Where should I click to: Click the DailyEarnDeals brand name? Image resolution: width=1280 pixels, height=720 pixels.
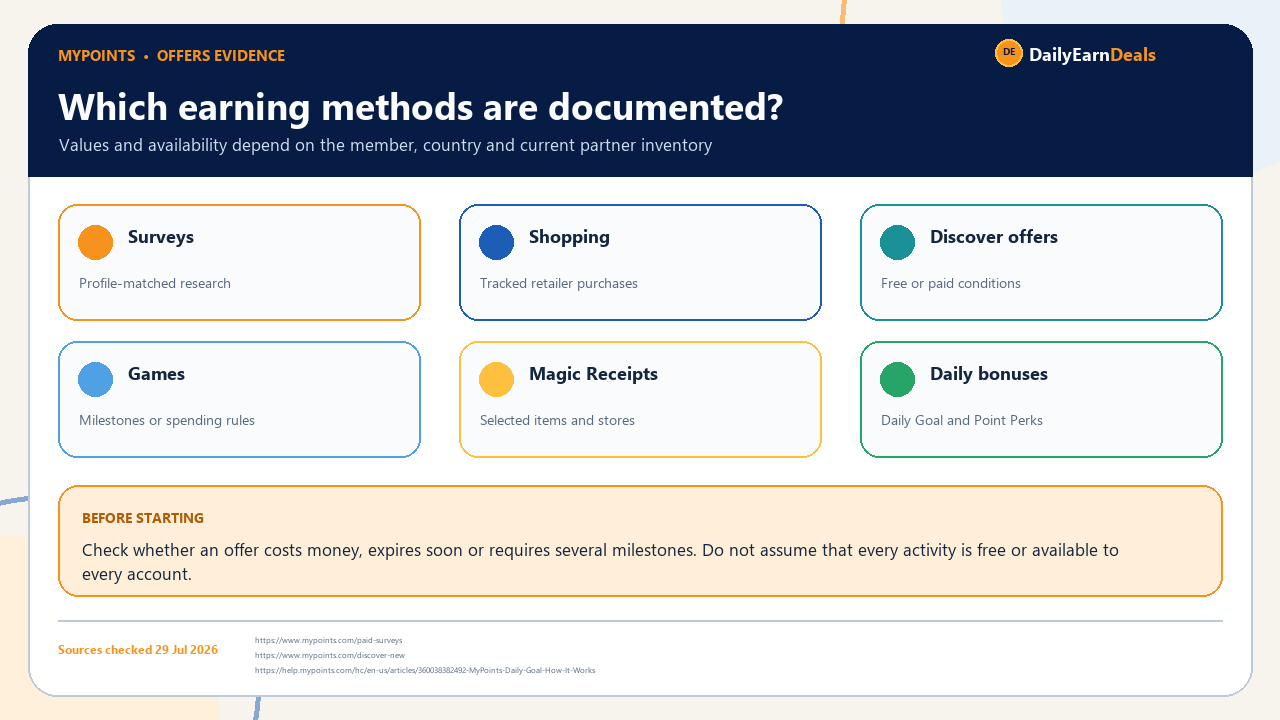click(1092, 55)
